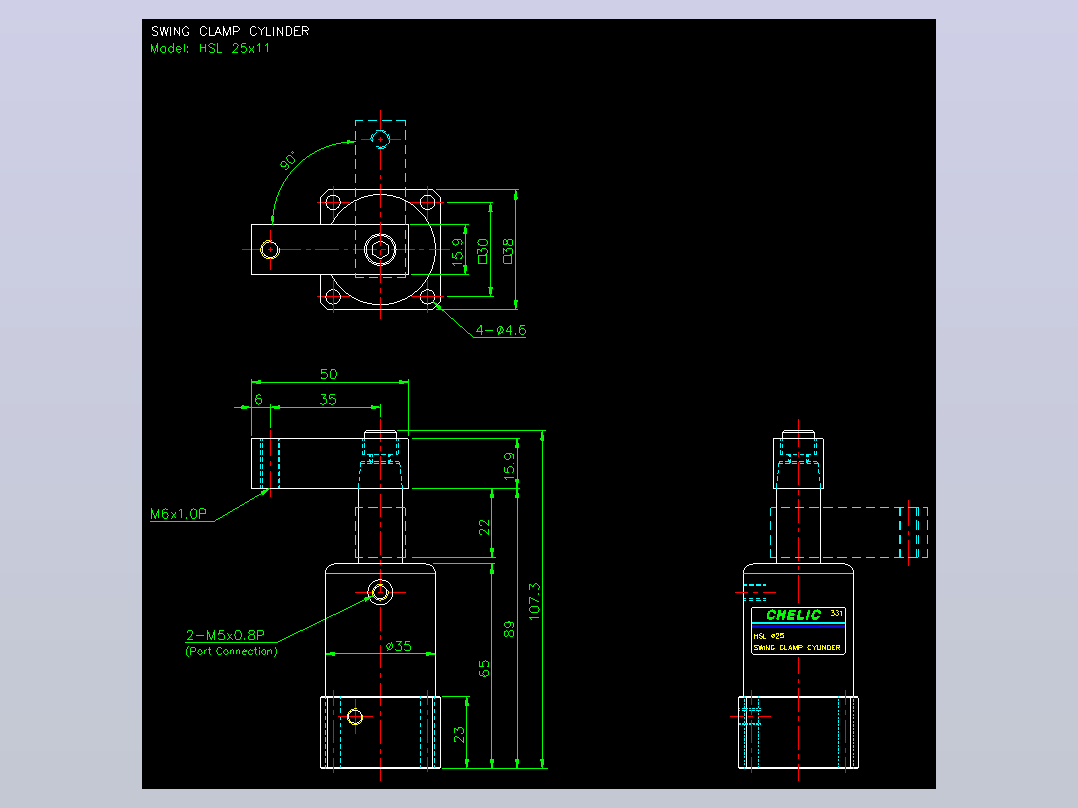1078x808 pixels.
Task: Click the '65' body height dimension
Action: point(484,668)
